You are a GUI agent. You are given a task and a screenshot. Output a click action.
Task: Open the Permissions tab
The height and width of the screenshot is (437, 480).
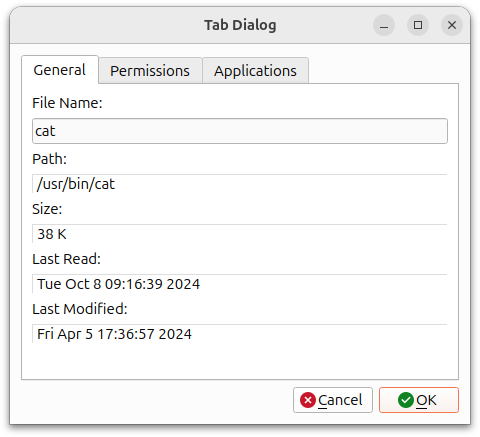pos(150,71)
